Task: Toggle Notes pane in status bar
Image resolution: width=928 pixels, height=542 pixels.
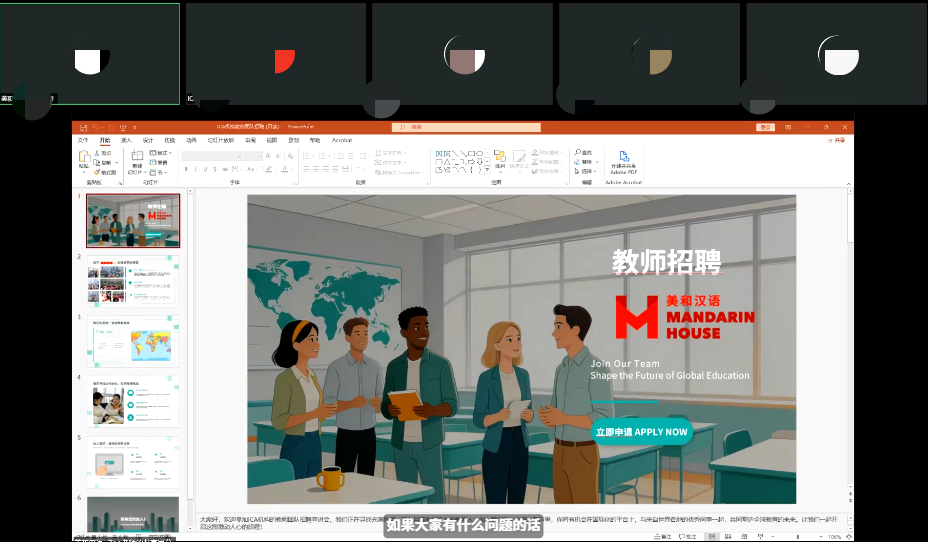Action: [662, 537]
